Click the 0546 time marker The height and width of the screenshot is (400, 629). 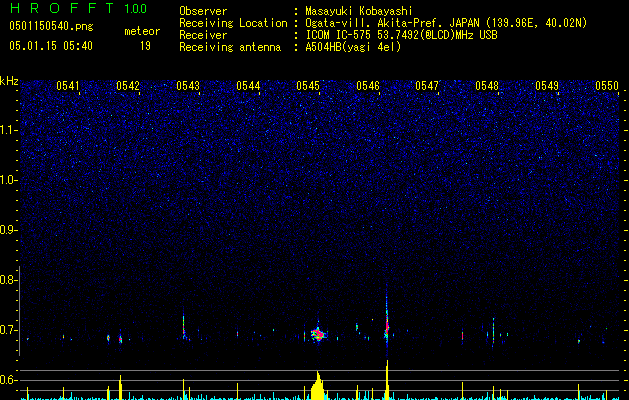[368, 85]
